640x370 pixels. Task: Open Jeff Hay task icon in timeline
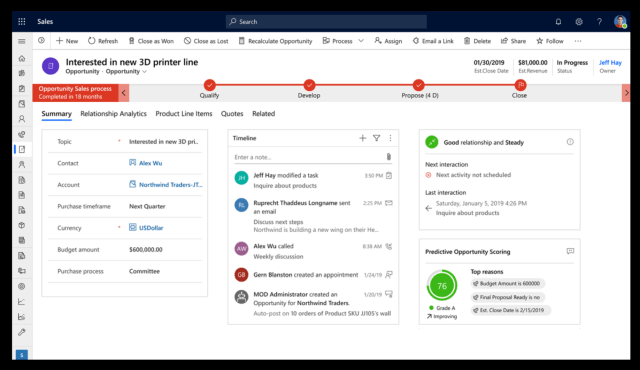[389, 175]
